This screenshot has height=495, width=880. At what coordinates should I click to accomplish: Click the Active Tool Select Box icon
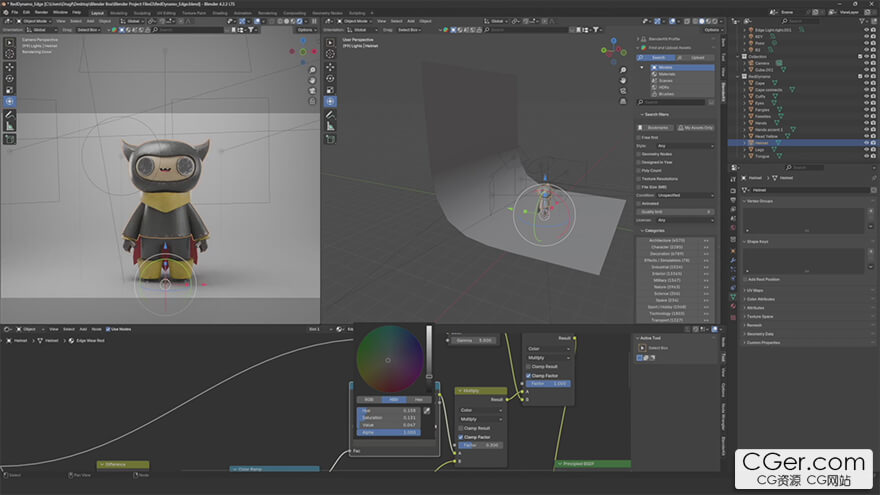pos(642,348)
